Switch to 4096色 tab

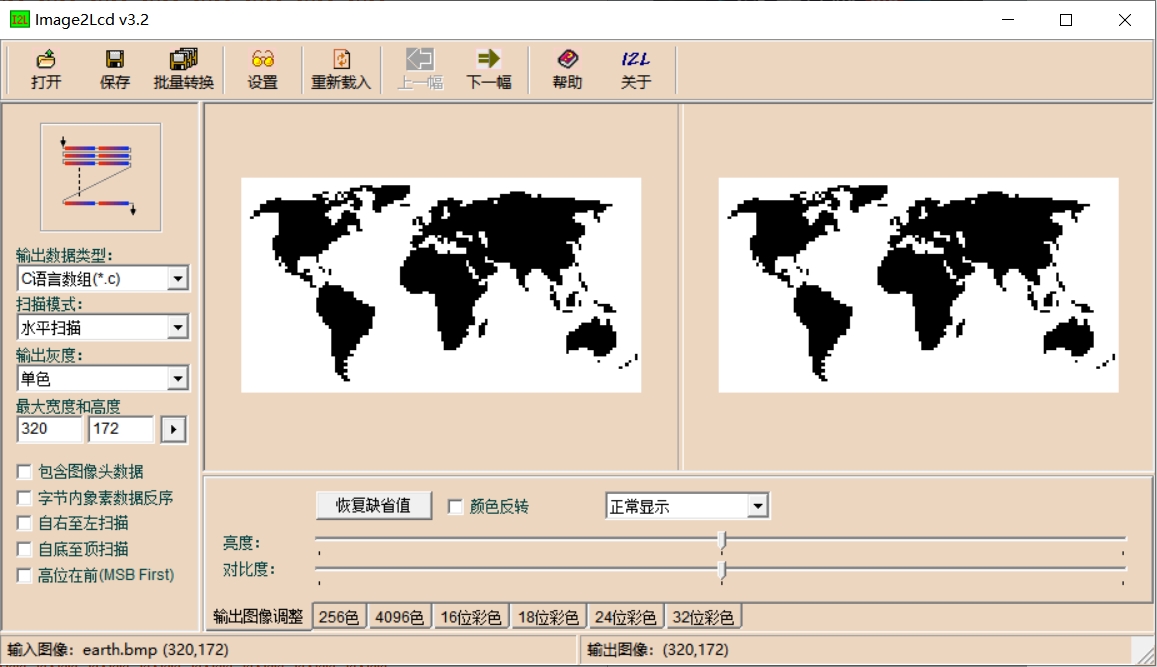click(x=399, y=617)
